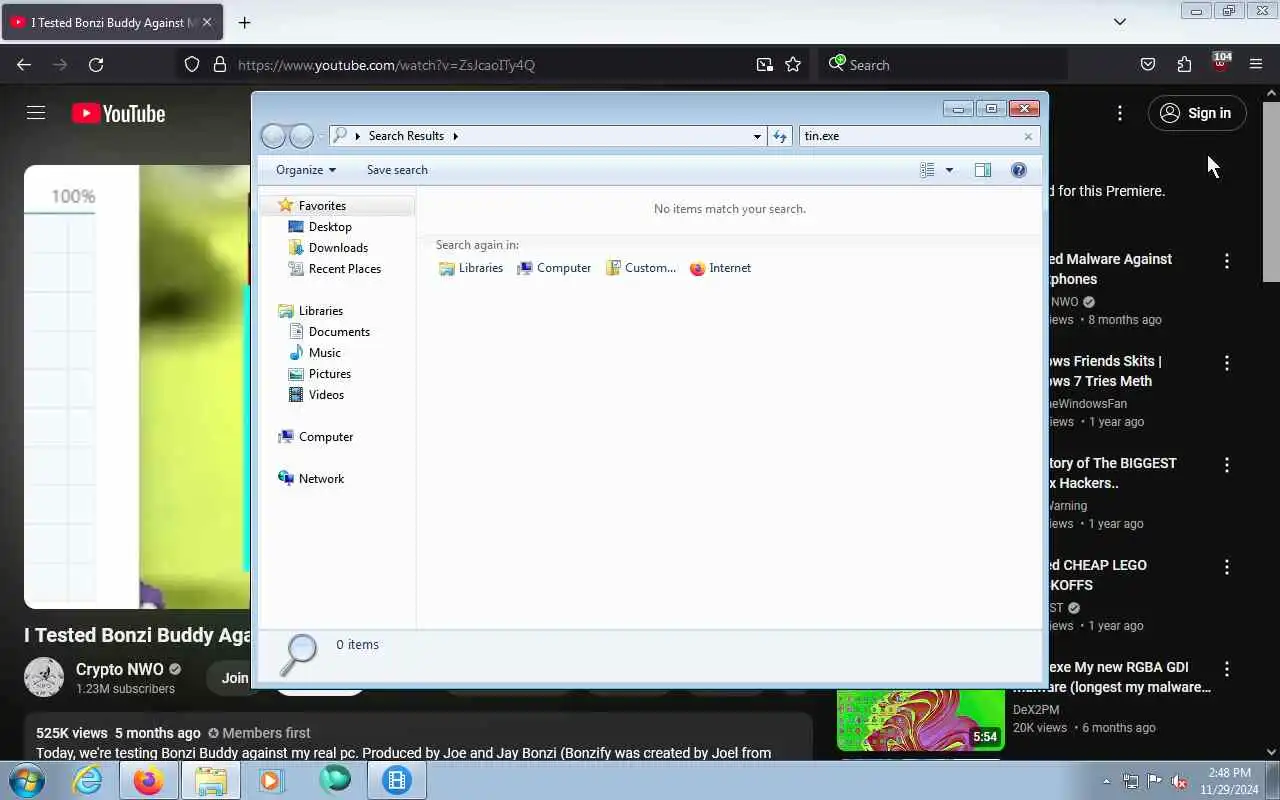This screenshot has width=1280, height=800.
Task: Open Windows Media Player from taskbar
Action: [271, 780]
